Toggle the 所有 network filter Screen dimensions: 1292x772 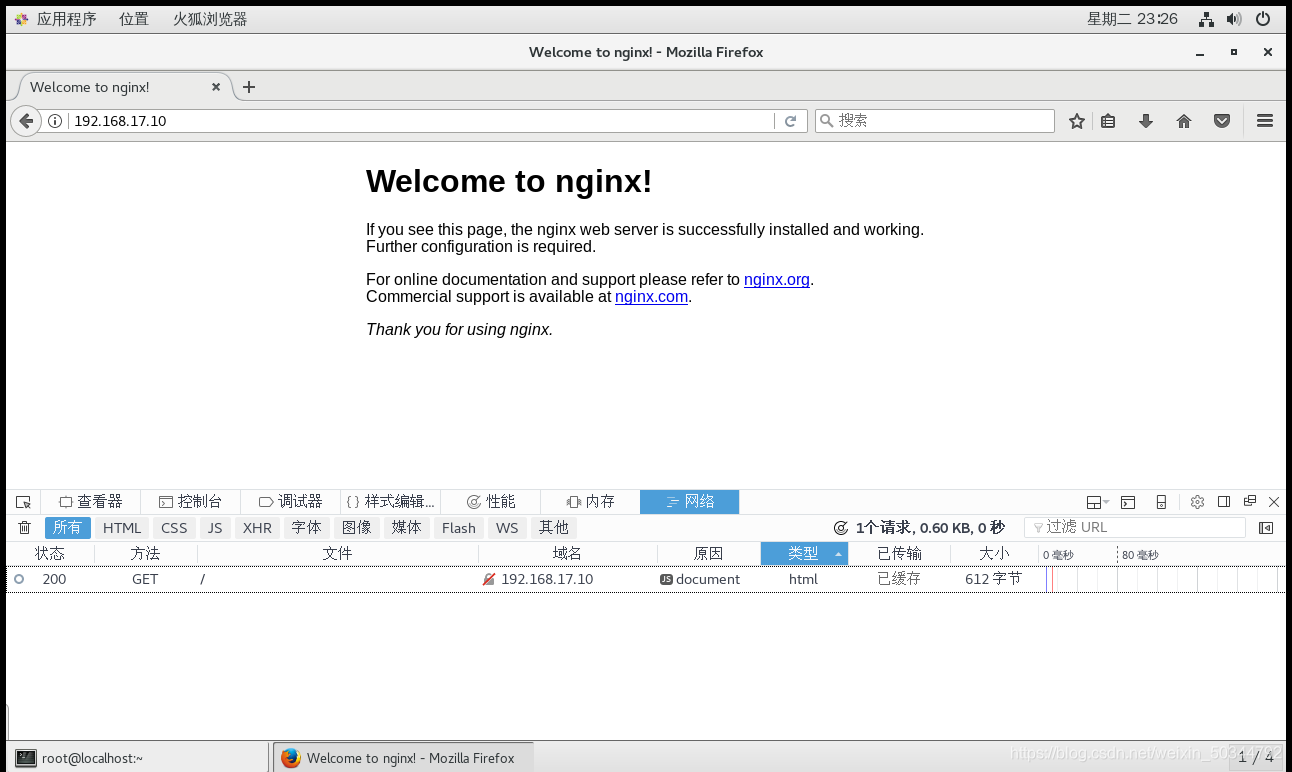(x=68, y=528)
